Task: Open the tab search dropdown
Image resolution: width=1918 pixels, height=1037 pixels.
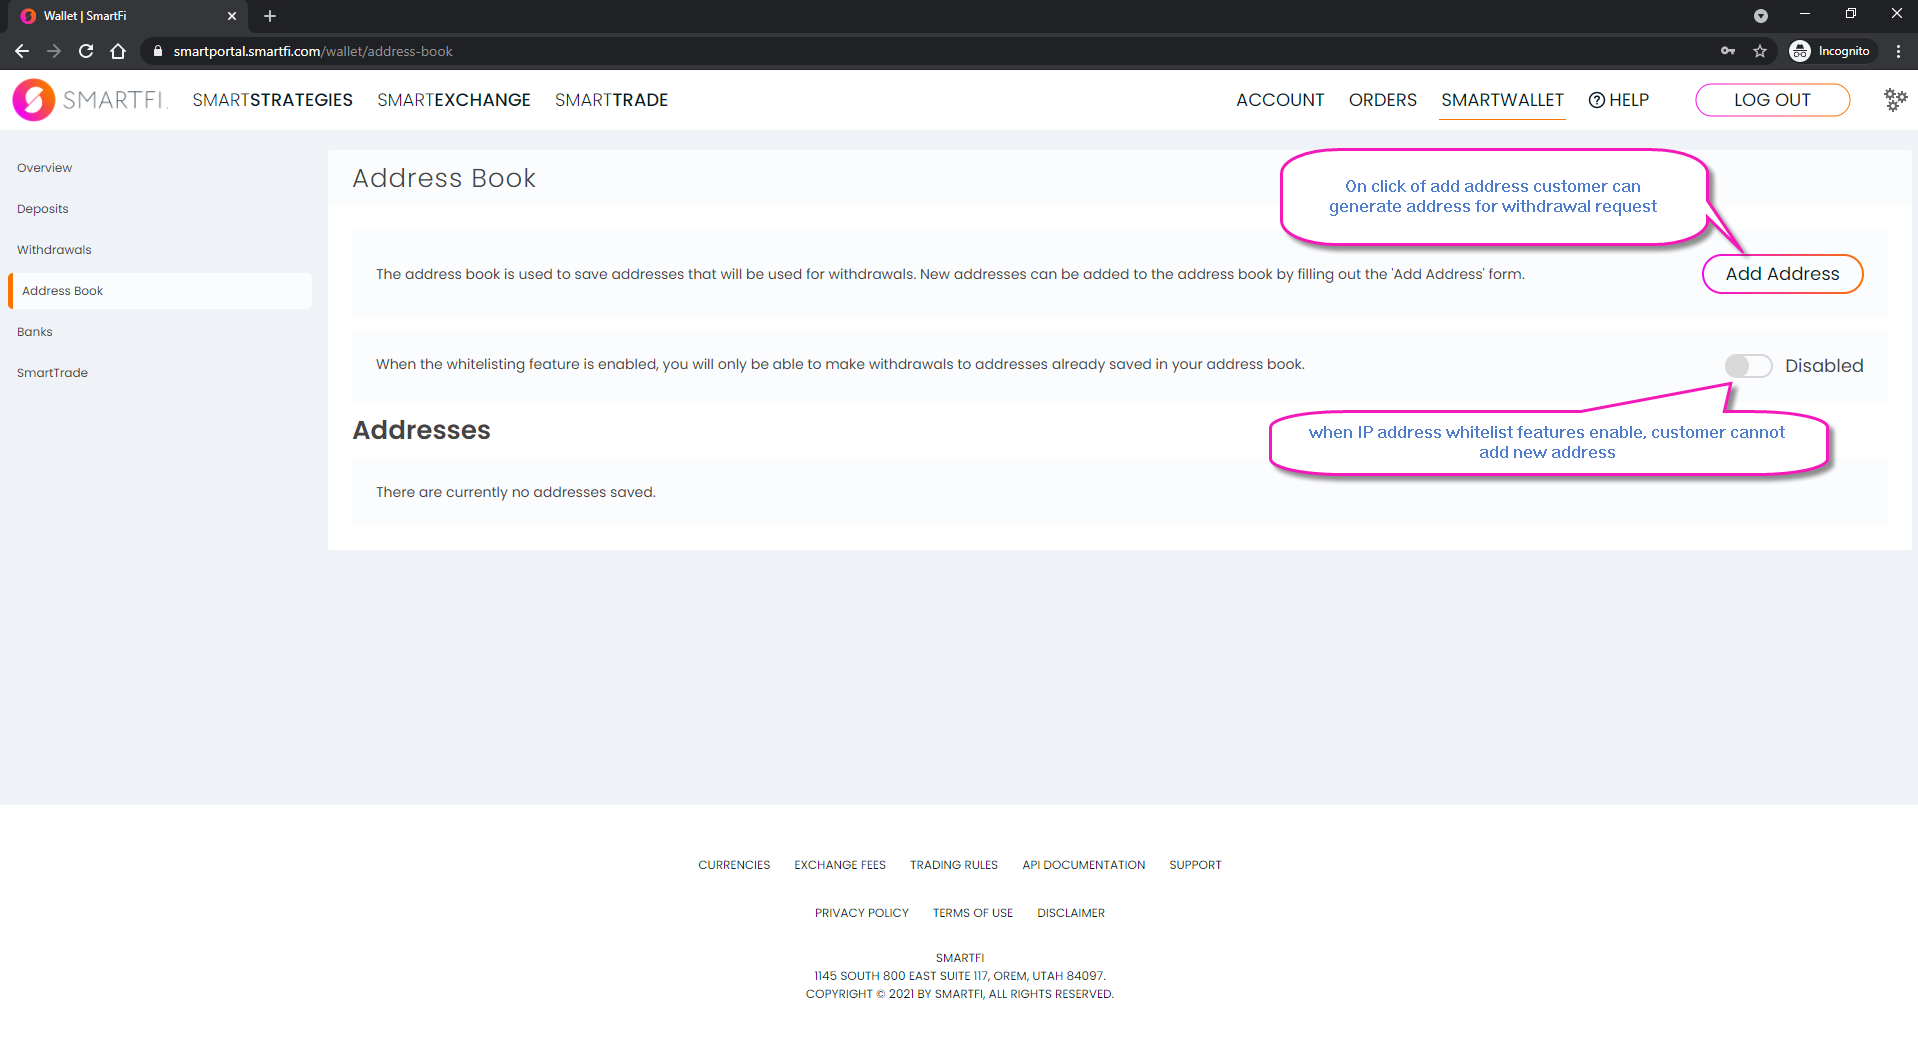Action: [1761, 16]
